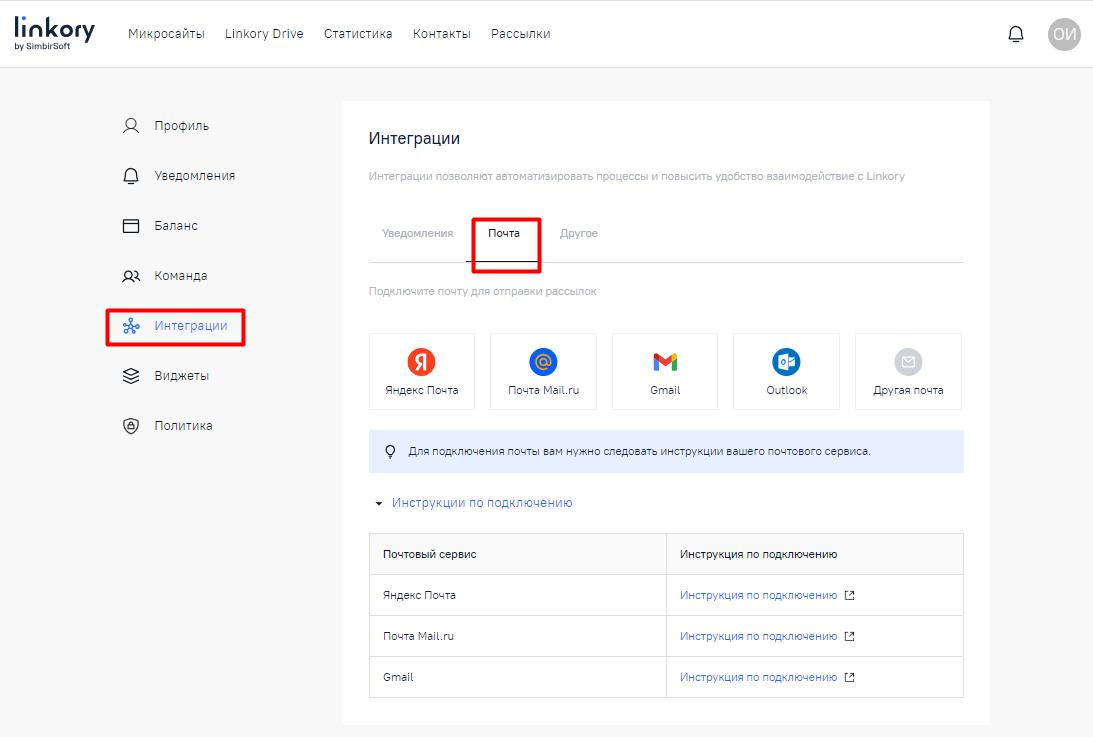Go to Баланс in sidebar
The image size is (1093, 737).
pyautogui.click(x=176, y=226)
